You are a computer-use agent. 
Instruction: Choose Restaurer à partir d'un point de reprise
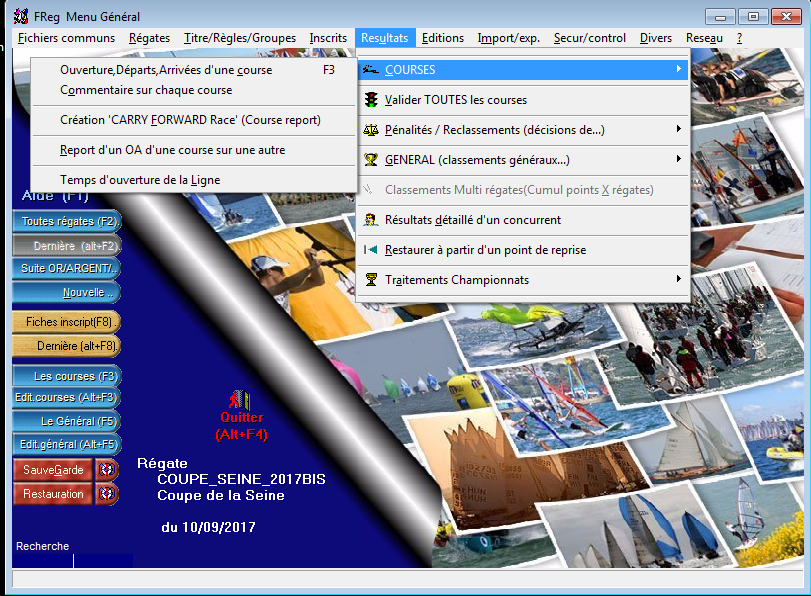(x=523, y=250)
